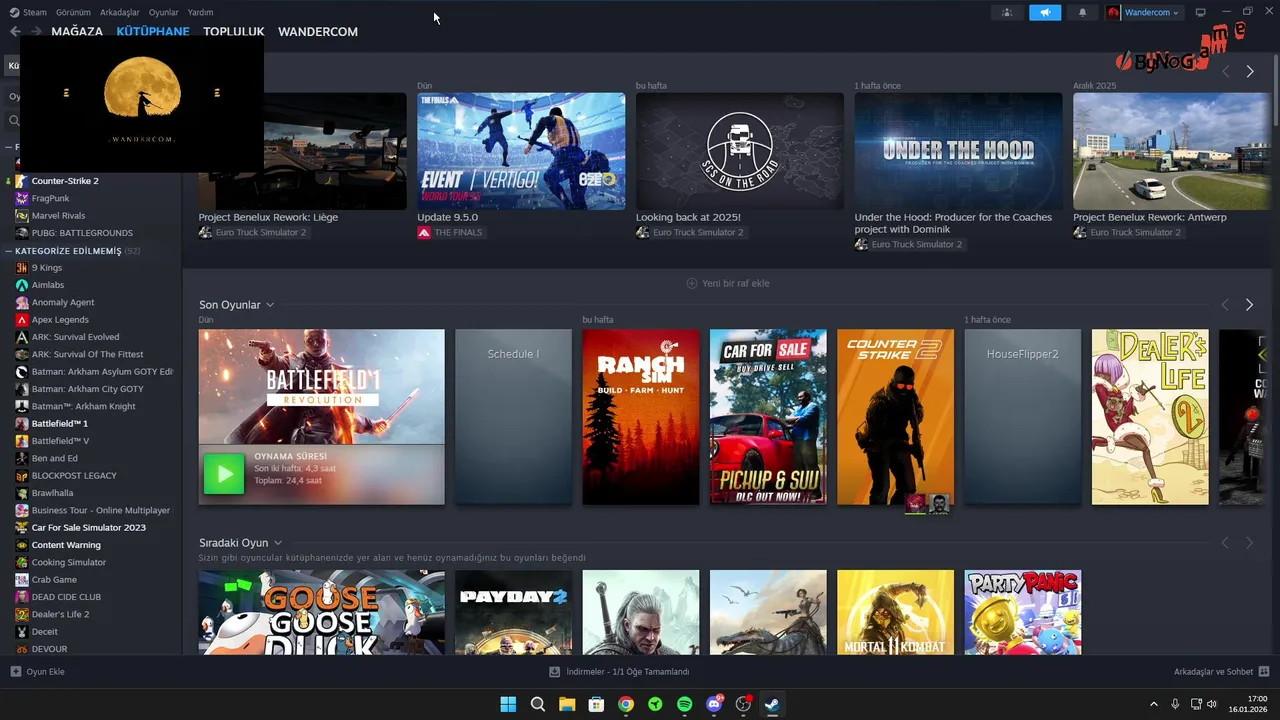Click the plus icon to add new shelf
The width and height of the screenshot is (1280, 720).
[692, 283]
